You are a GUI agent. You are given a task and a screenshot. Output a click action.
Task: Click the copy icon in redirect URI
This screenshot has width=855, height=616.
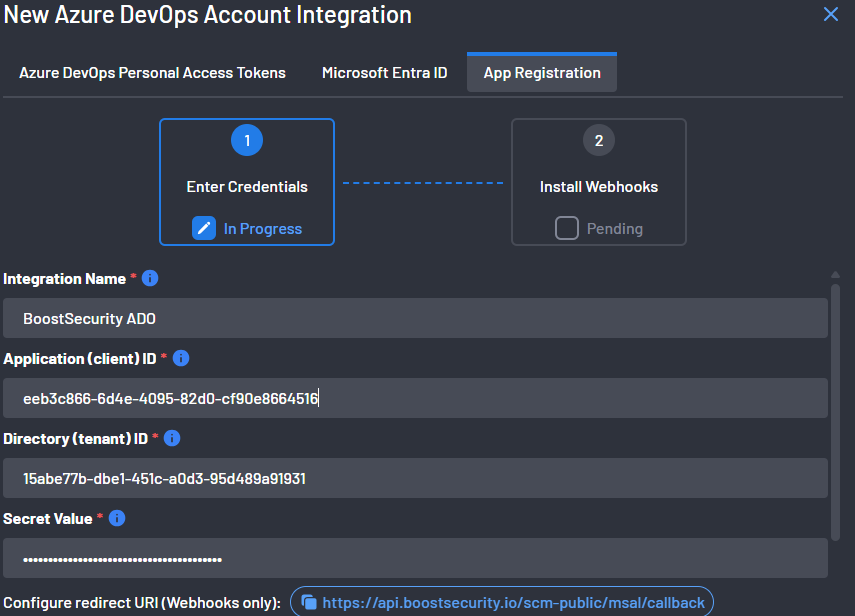point(309,602)
